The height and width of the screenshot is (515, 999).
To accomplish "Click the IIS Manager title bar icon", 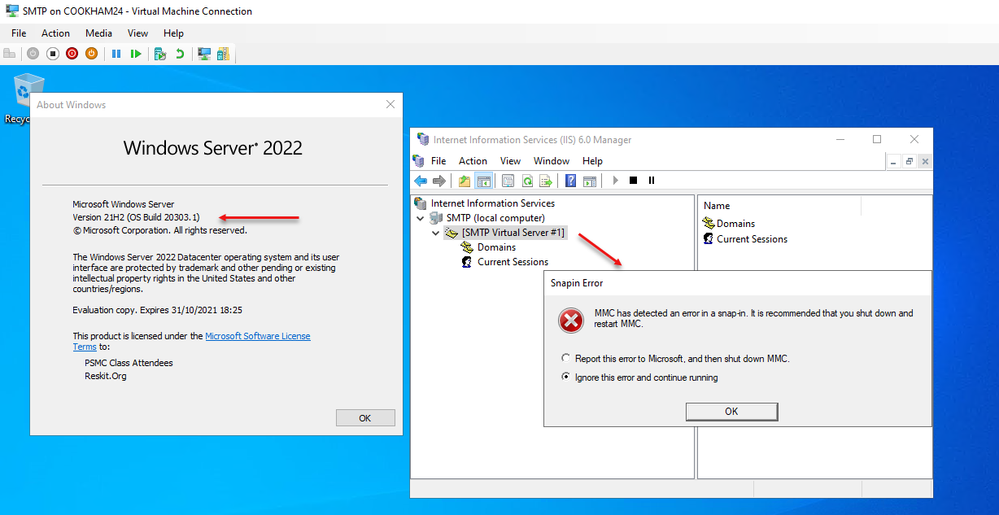I will tap(422, 140).
